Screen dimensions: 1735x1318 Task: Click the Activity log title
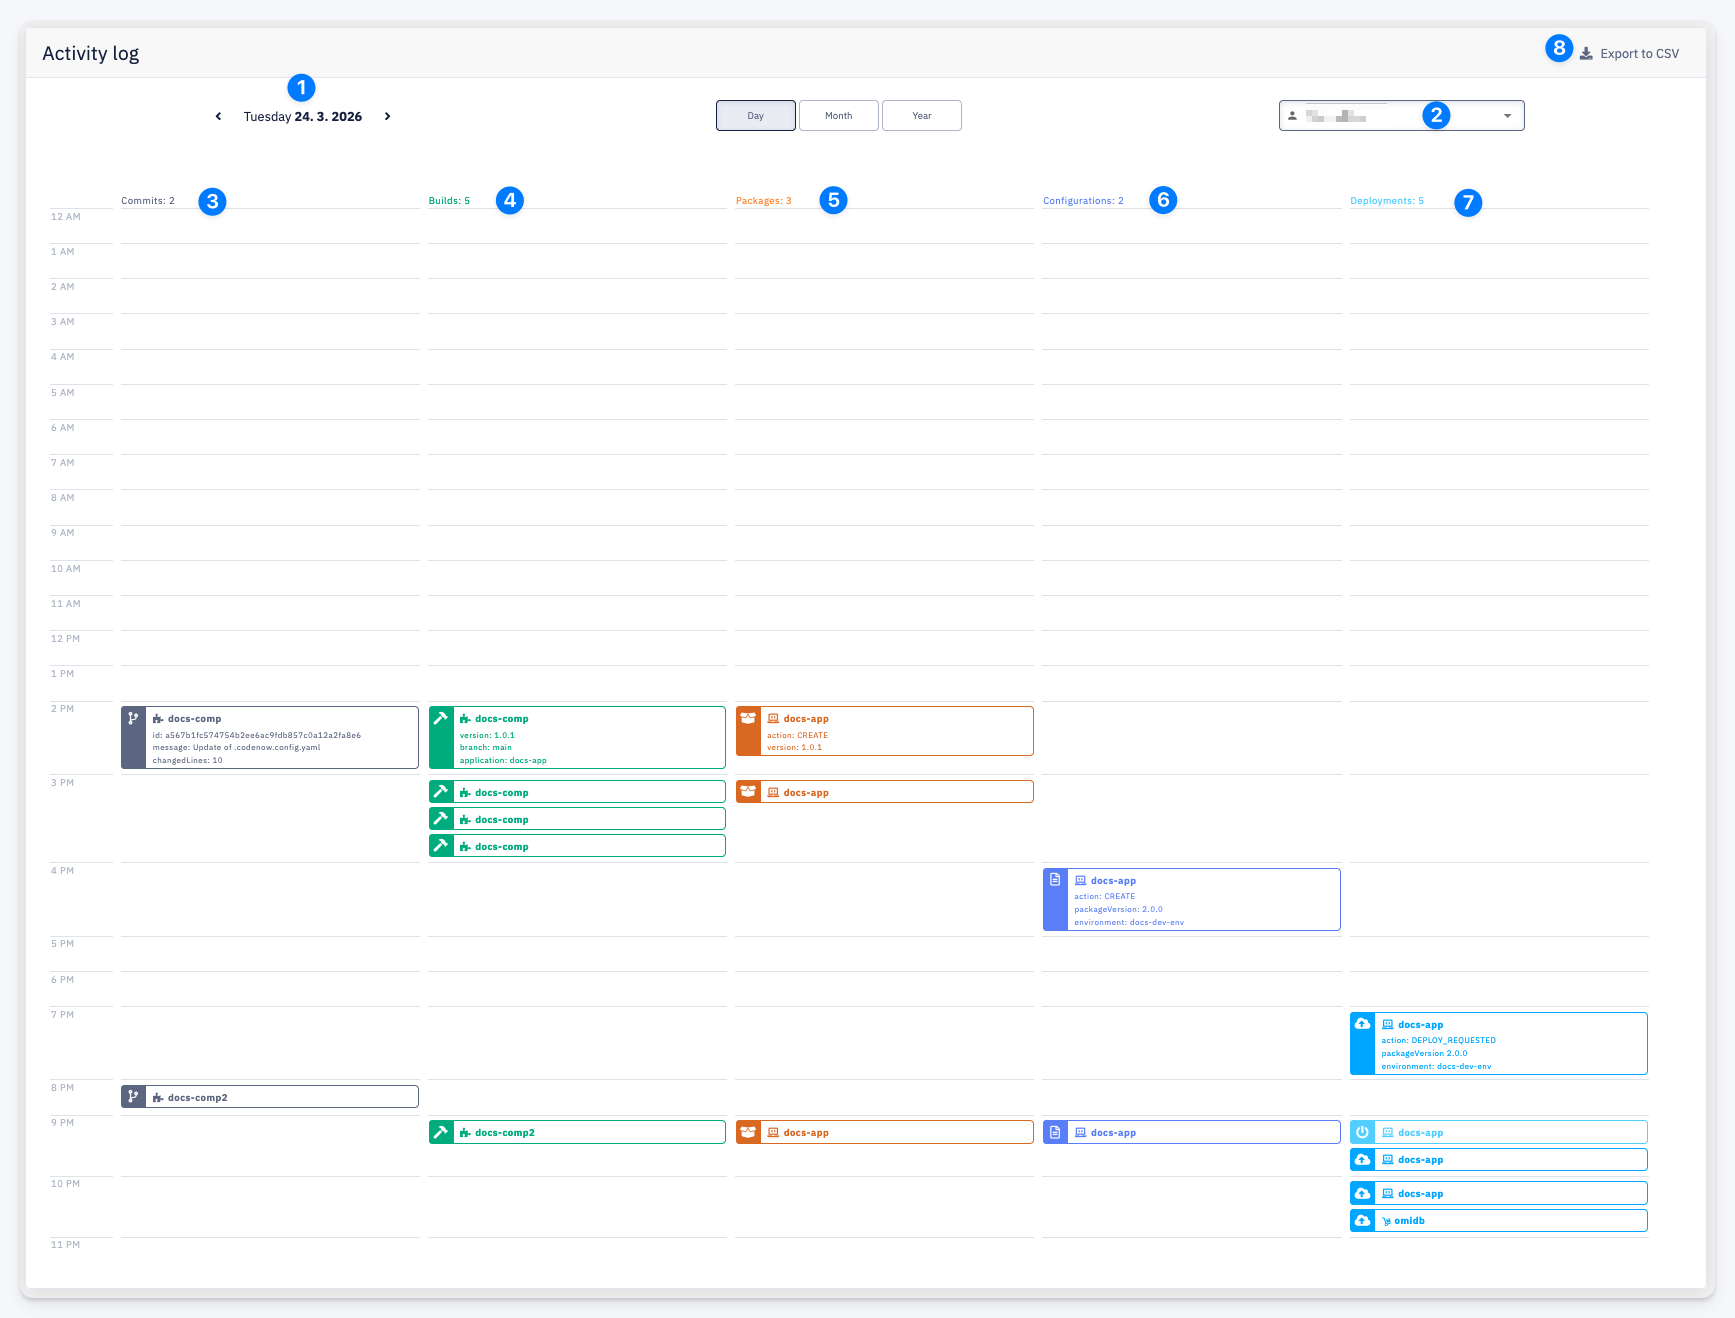point(91,54)
